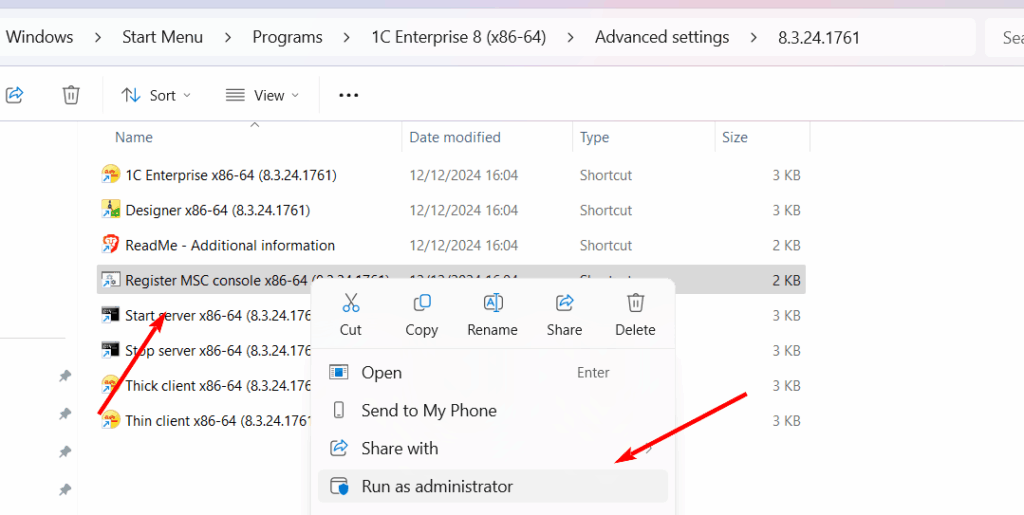Go to Windows breadcrumb folder
The height and width of the screenshot is (515, 1024).
[39, 37]
